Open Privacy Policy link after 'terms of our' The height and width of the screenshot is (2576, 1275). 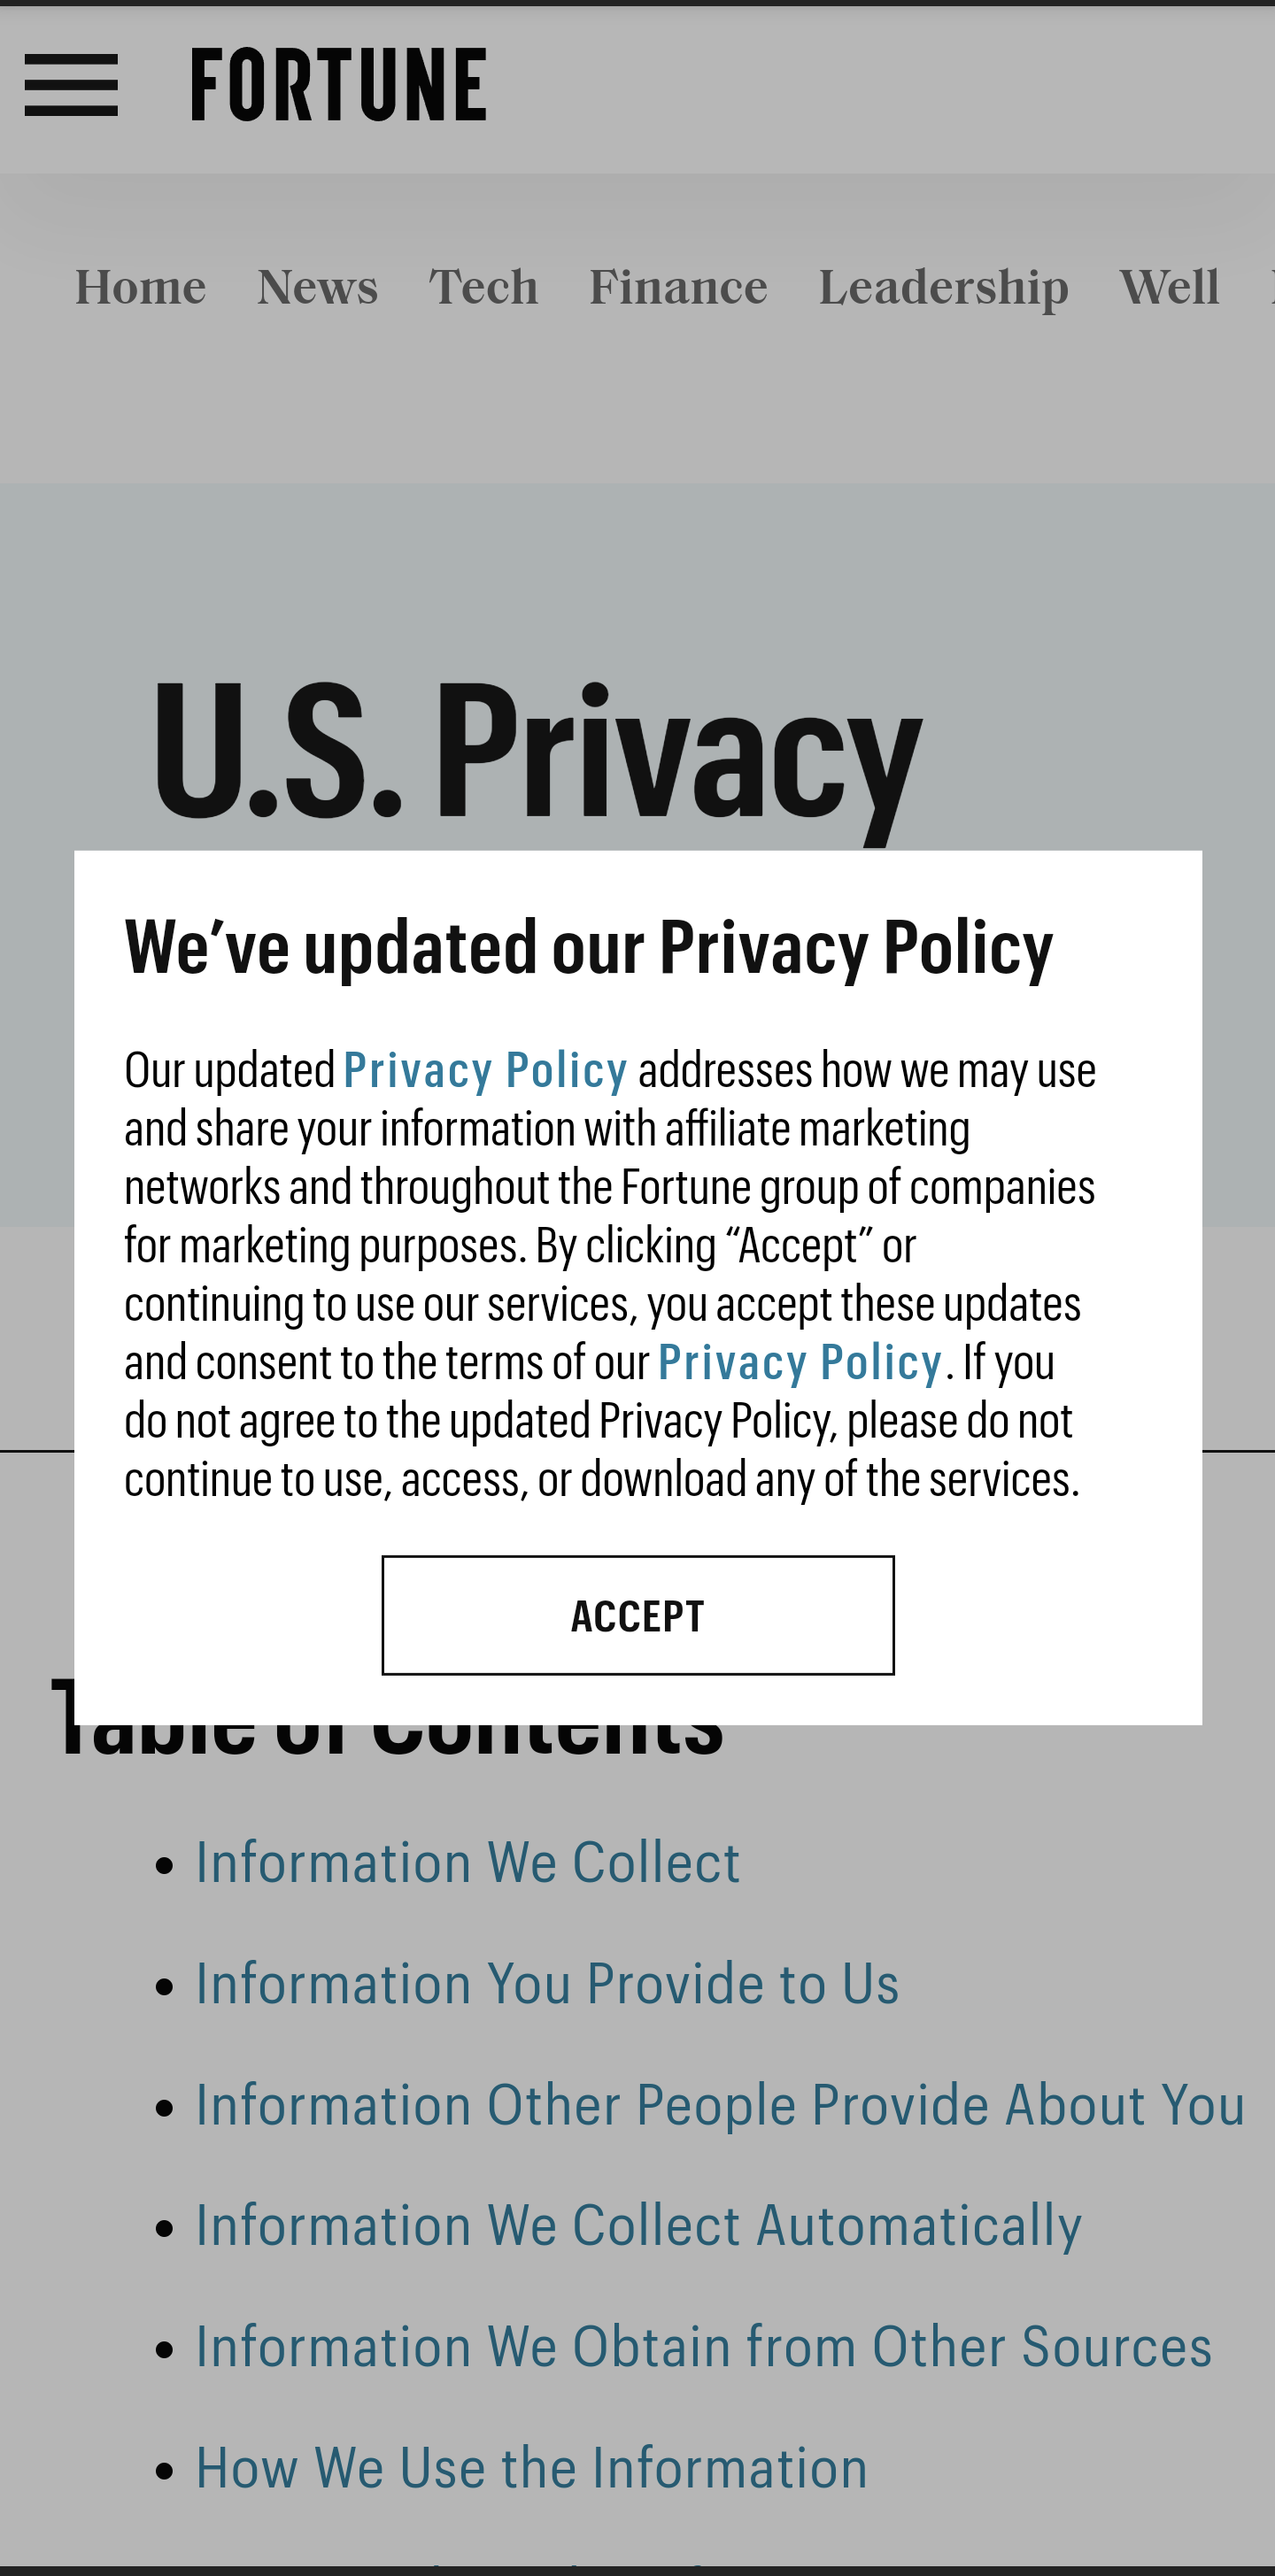[x=800, y=1363]
